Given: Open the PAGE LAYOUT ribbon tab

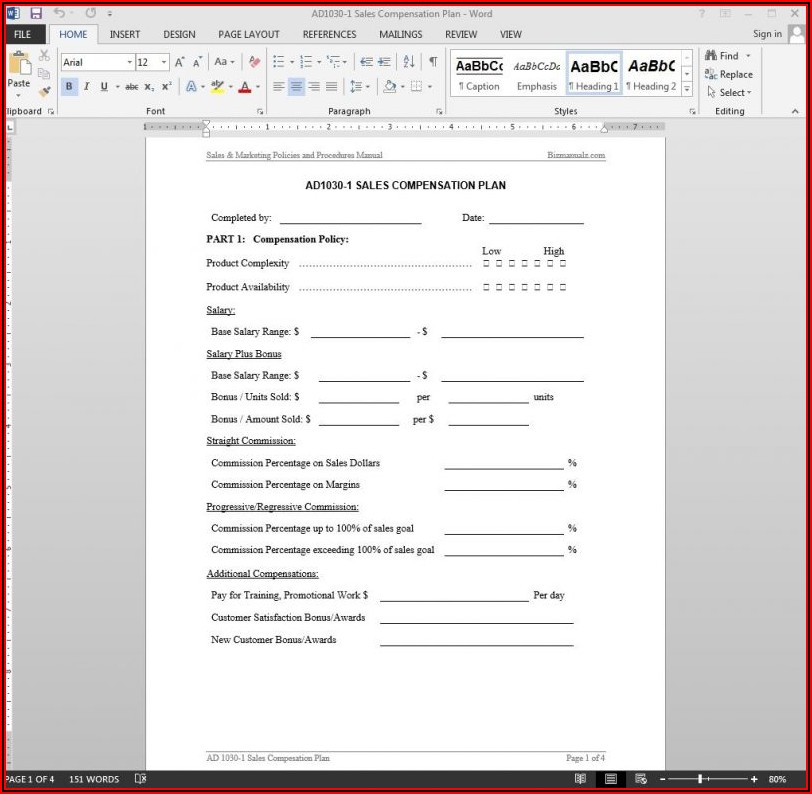Looking at the screenshot, I should click(x=249, y=34).
